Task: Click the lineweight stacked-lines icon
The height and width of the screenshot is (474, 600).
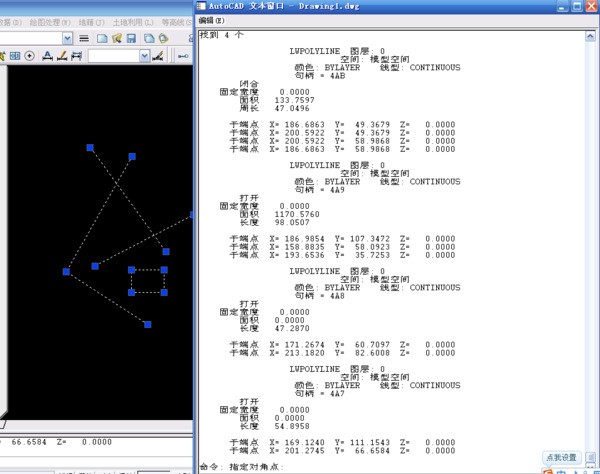Action: point(84,38)
